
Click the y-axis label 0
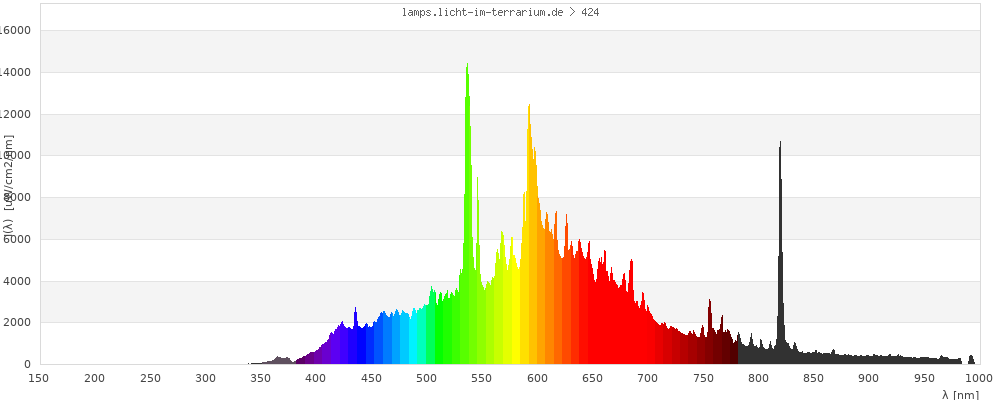click(x=27, y=365)
